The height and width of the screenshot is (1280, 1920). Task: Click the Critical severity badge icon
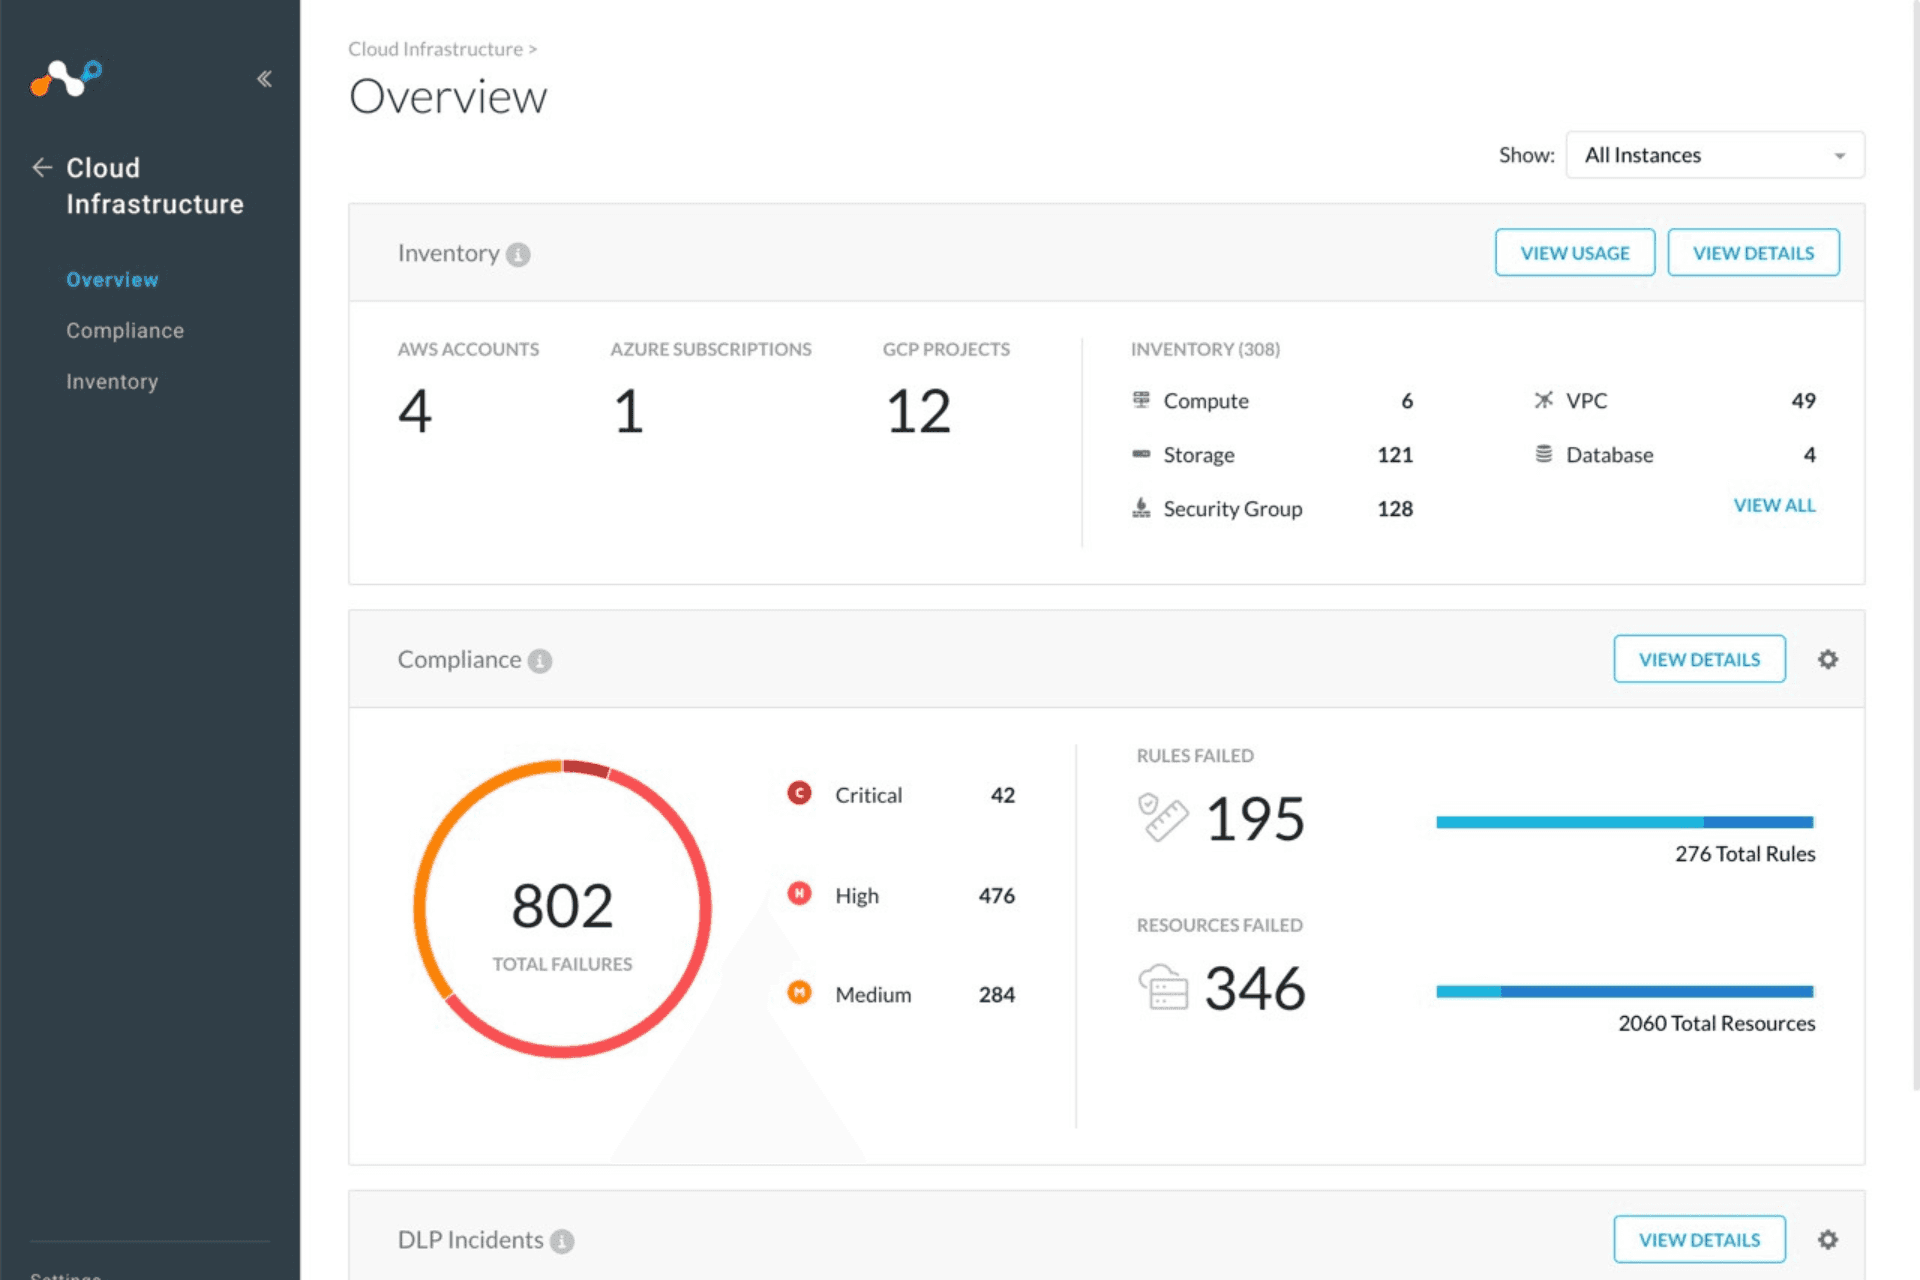pos(799,794)
